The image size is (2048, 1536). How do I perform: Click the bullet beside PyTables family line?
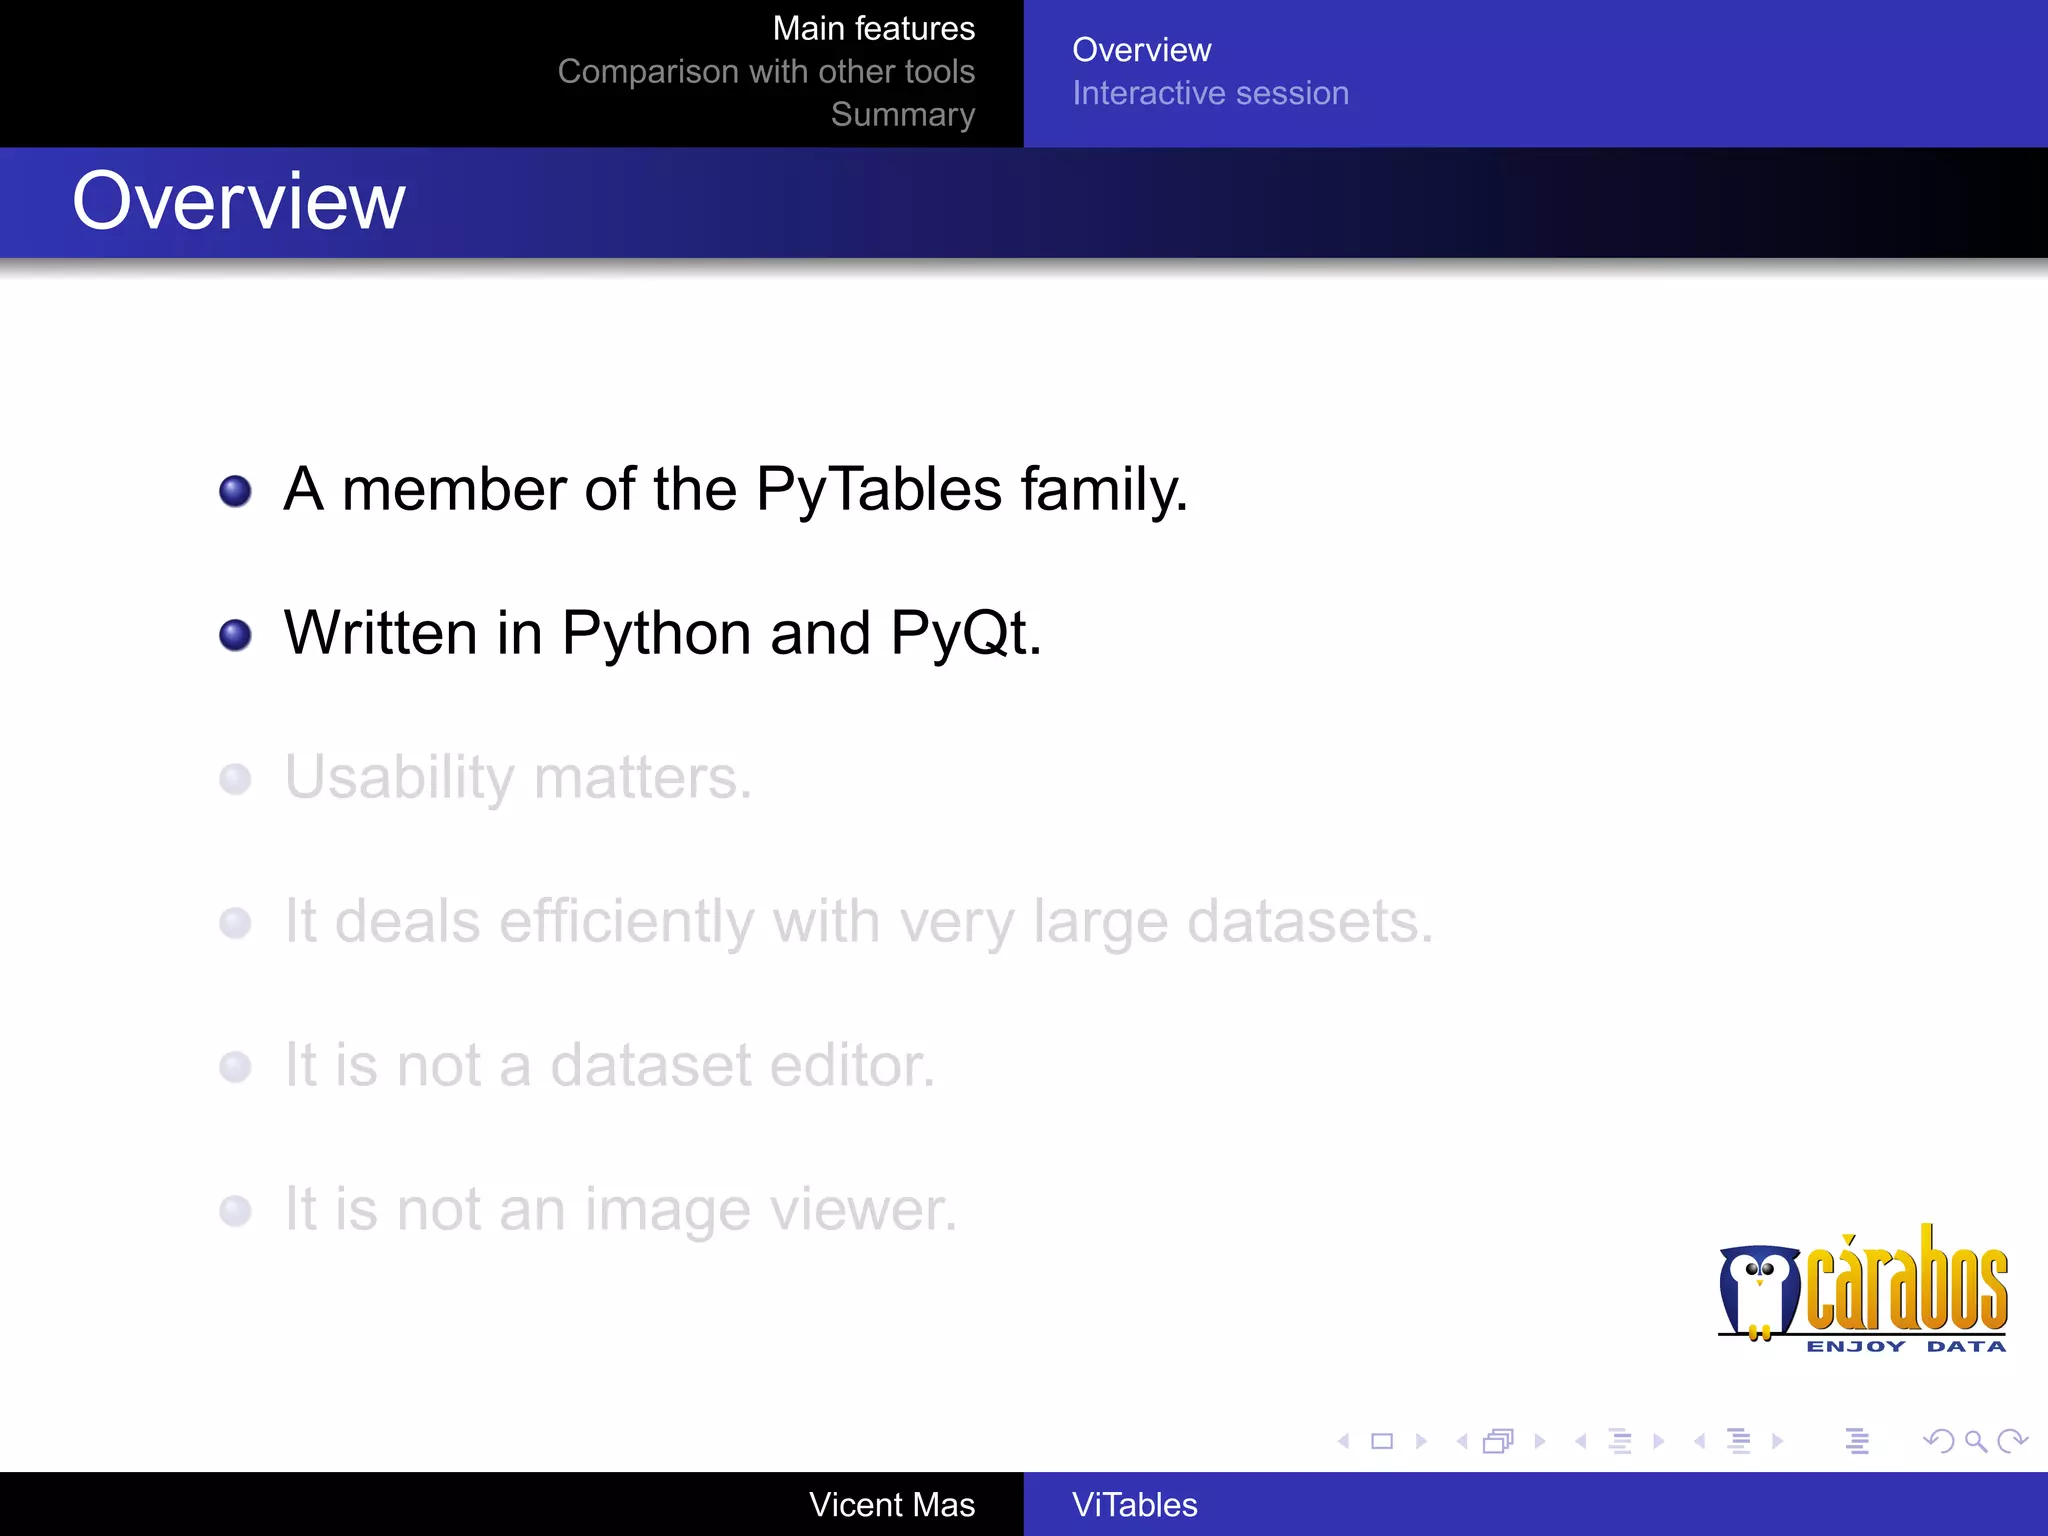click(235, 491)
